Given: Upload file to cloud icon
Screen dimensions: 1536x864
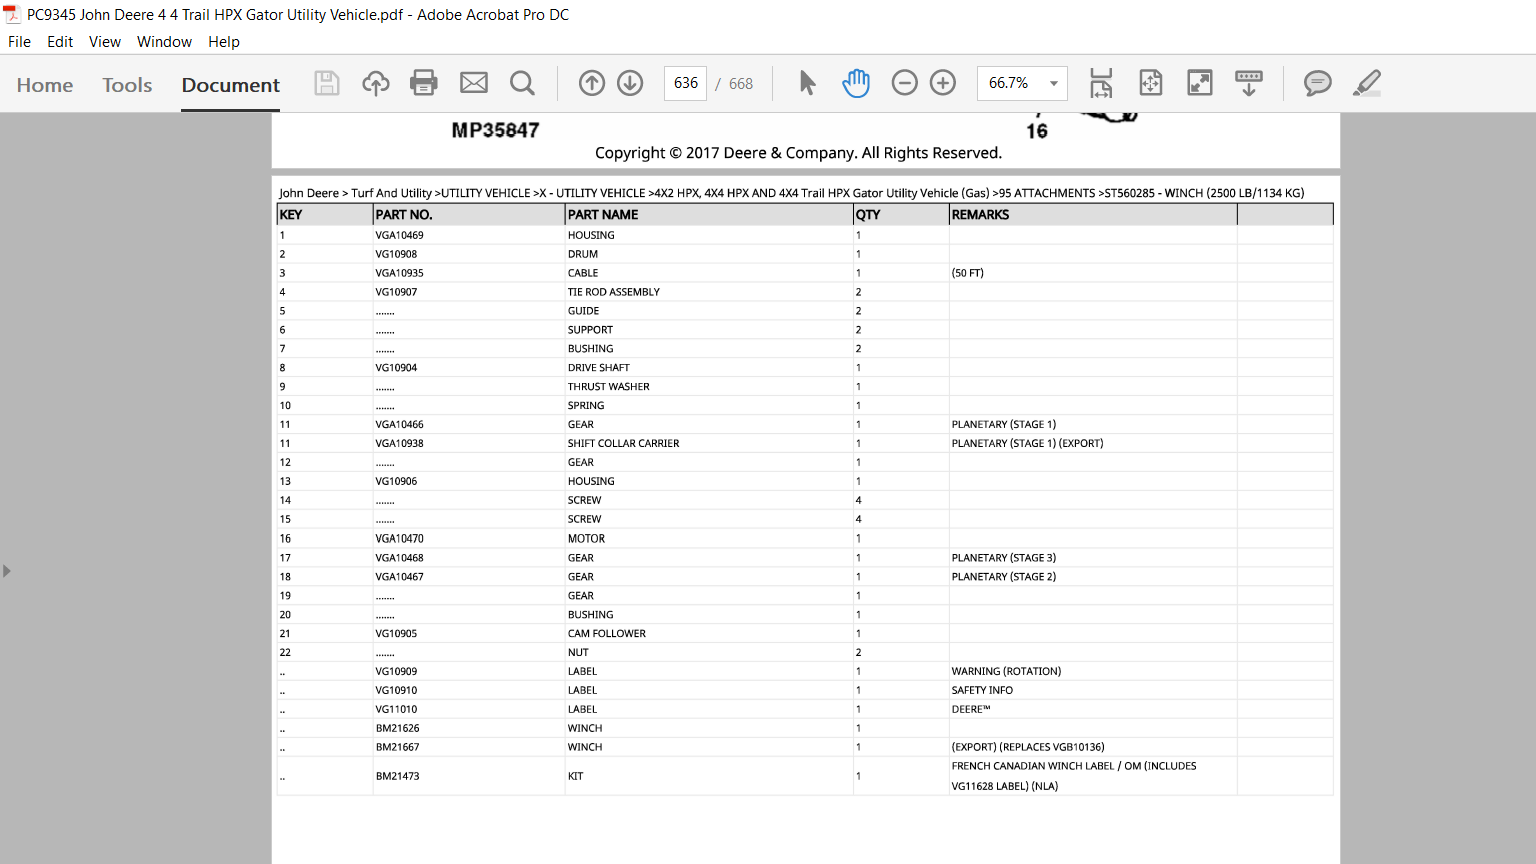Looking at the screenshot, I should [x=375, y=83].
